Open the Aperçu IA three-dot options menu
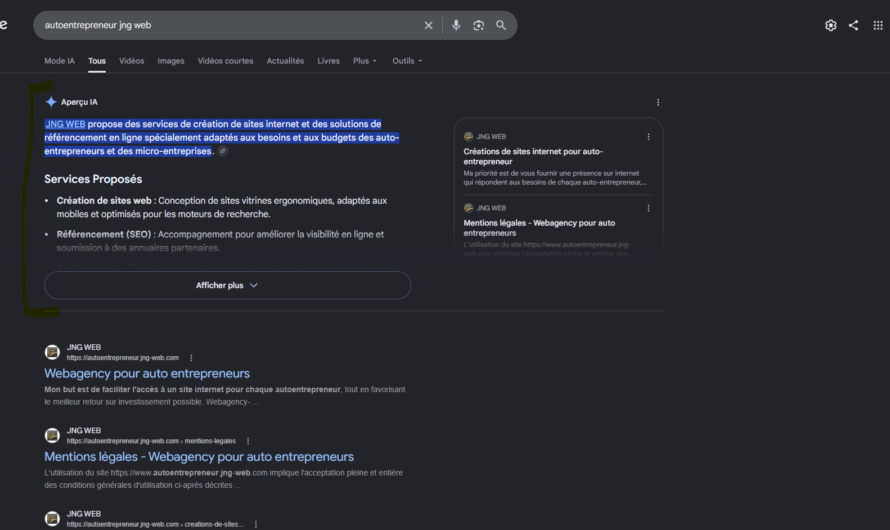The image size is (890, 530). [658, 102]
